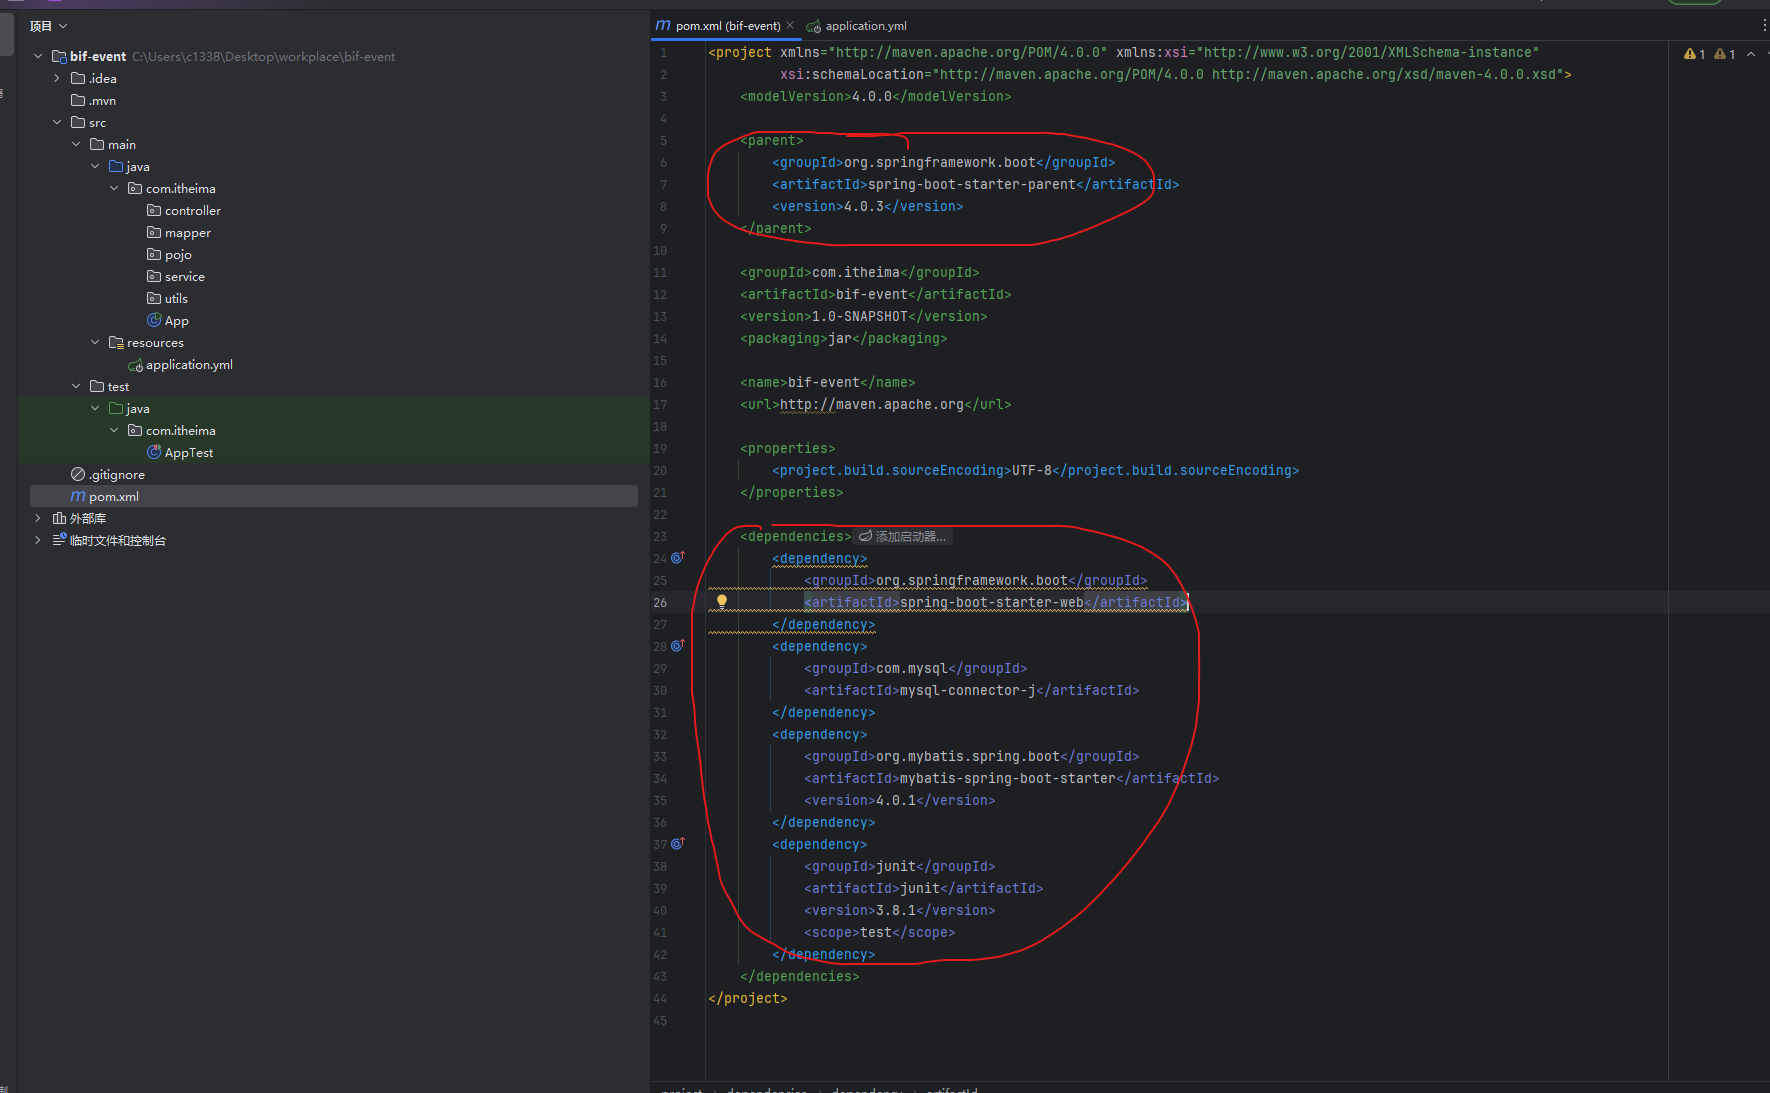Viewport: 1770px width, 1093px height.
Task: Click previous highlighted error arrow
Action: 1751,54
